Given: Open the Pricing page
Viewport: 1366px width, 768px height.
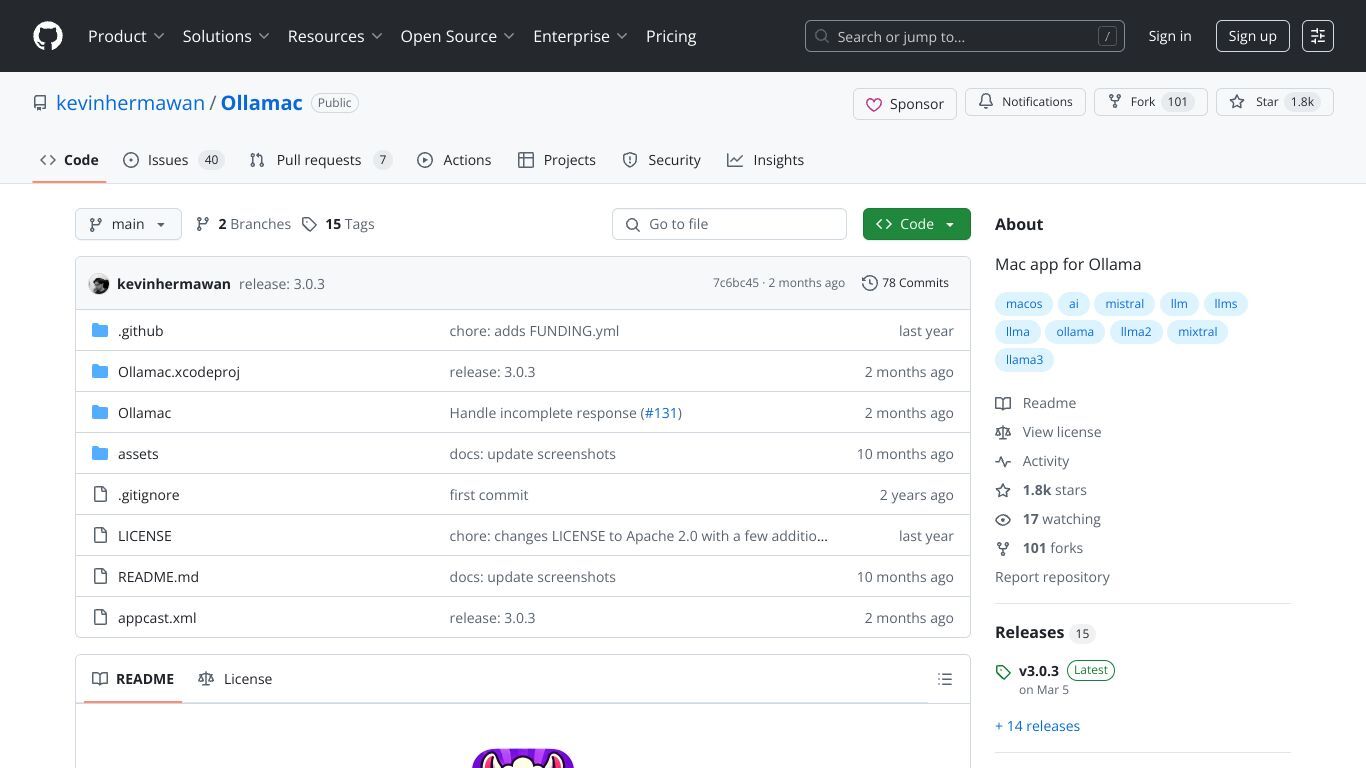Looking at the screenshot, I should pos(671,36).
